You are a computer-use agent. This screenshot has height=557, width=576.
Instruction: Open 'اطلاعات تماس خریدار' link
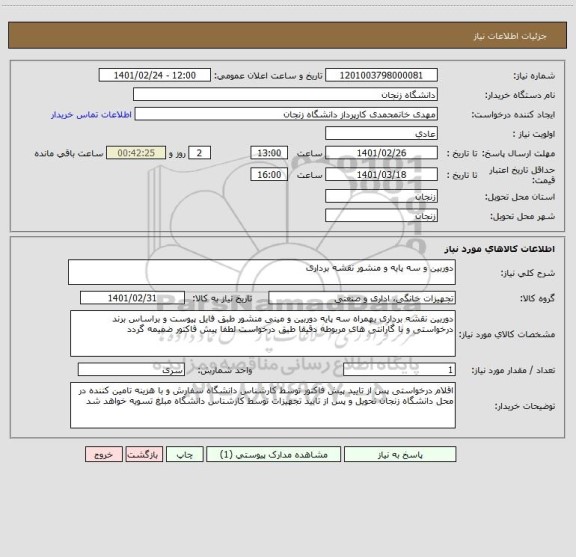[91, 115]
